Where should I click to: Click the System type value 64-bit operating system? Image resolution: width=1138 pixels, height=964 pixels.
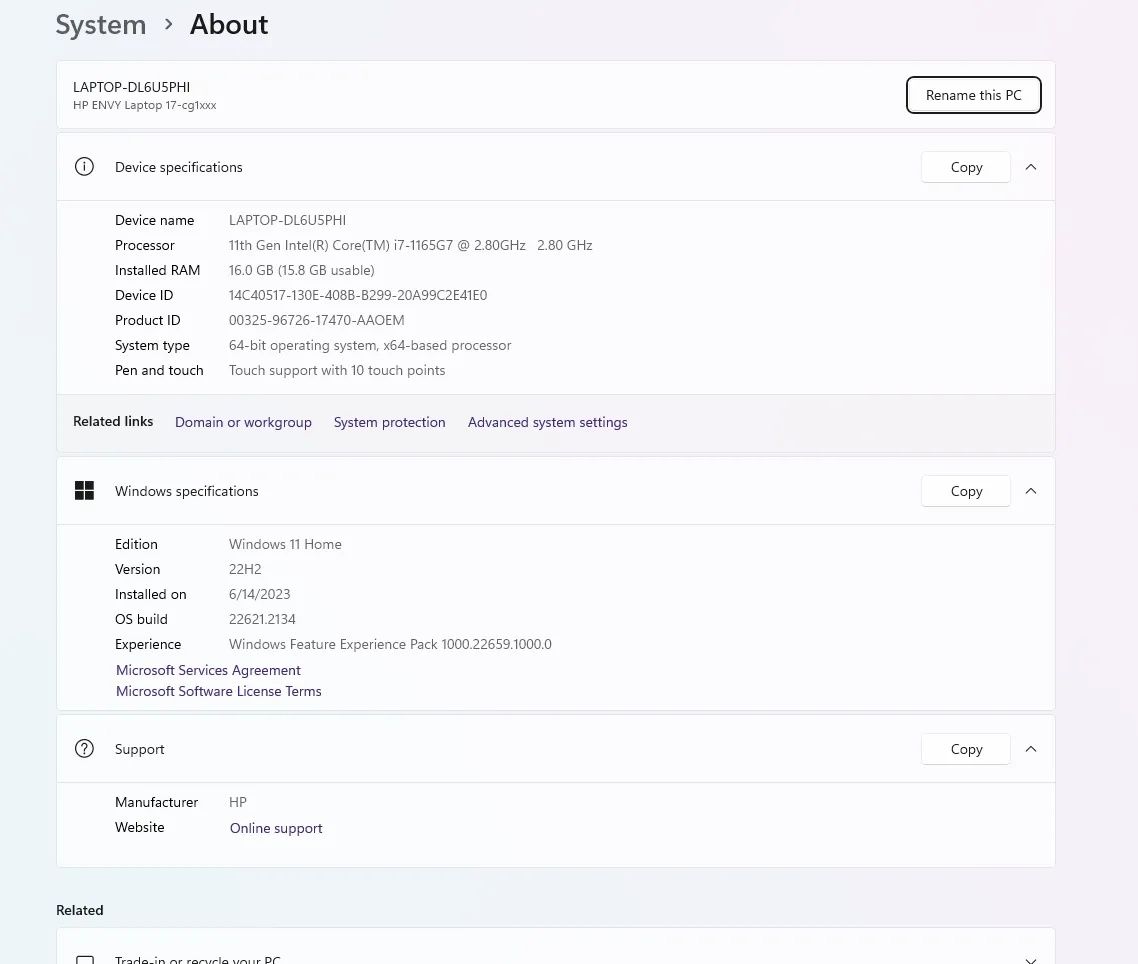[370, 346]
